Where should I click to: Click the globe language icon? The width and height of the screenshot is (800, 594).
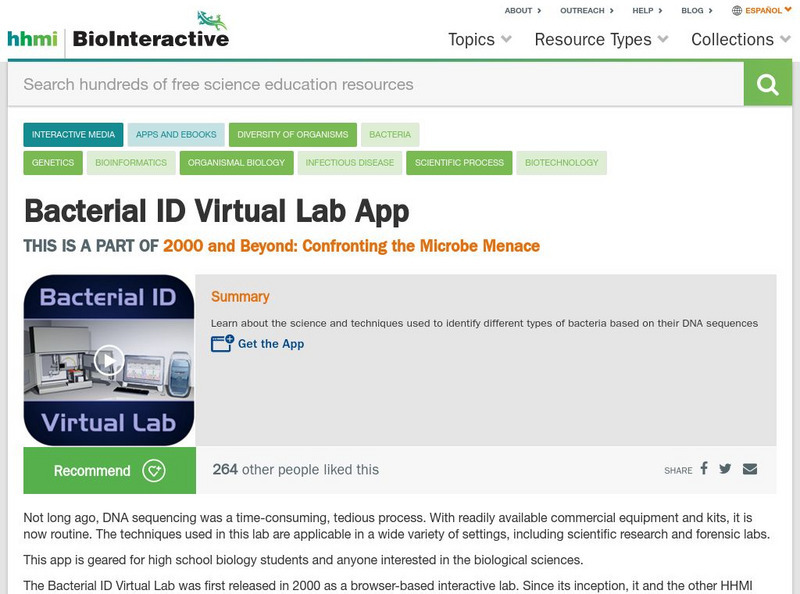[x=737, y=10]
